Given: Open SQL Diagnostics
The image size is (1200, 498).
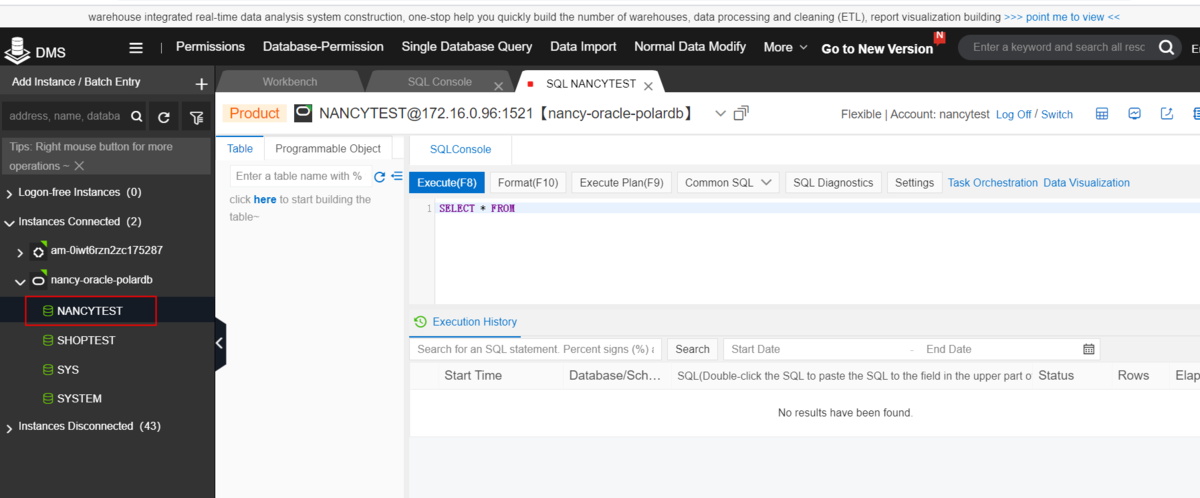Looking at the screenshot, I should [833, 182].
